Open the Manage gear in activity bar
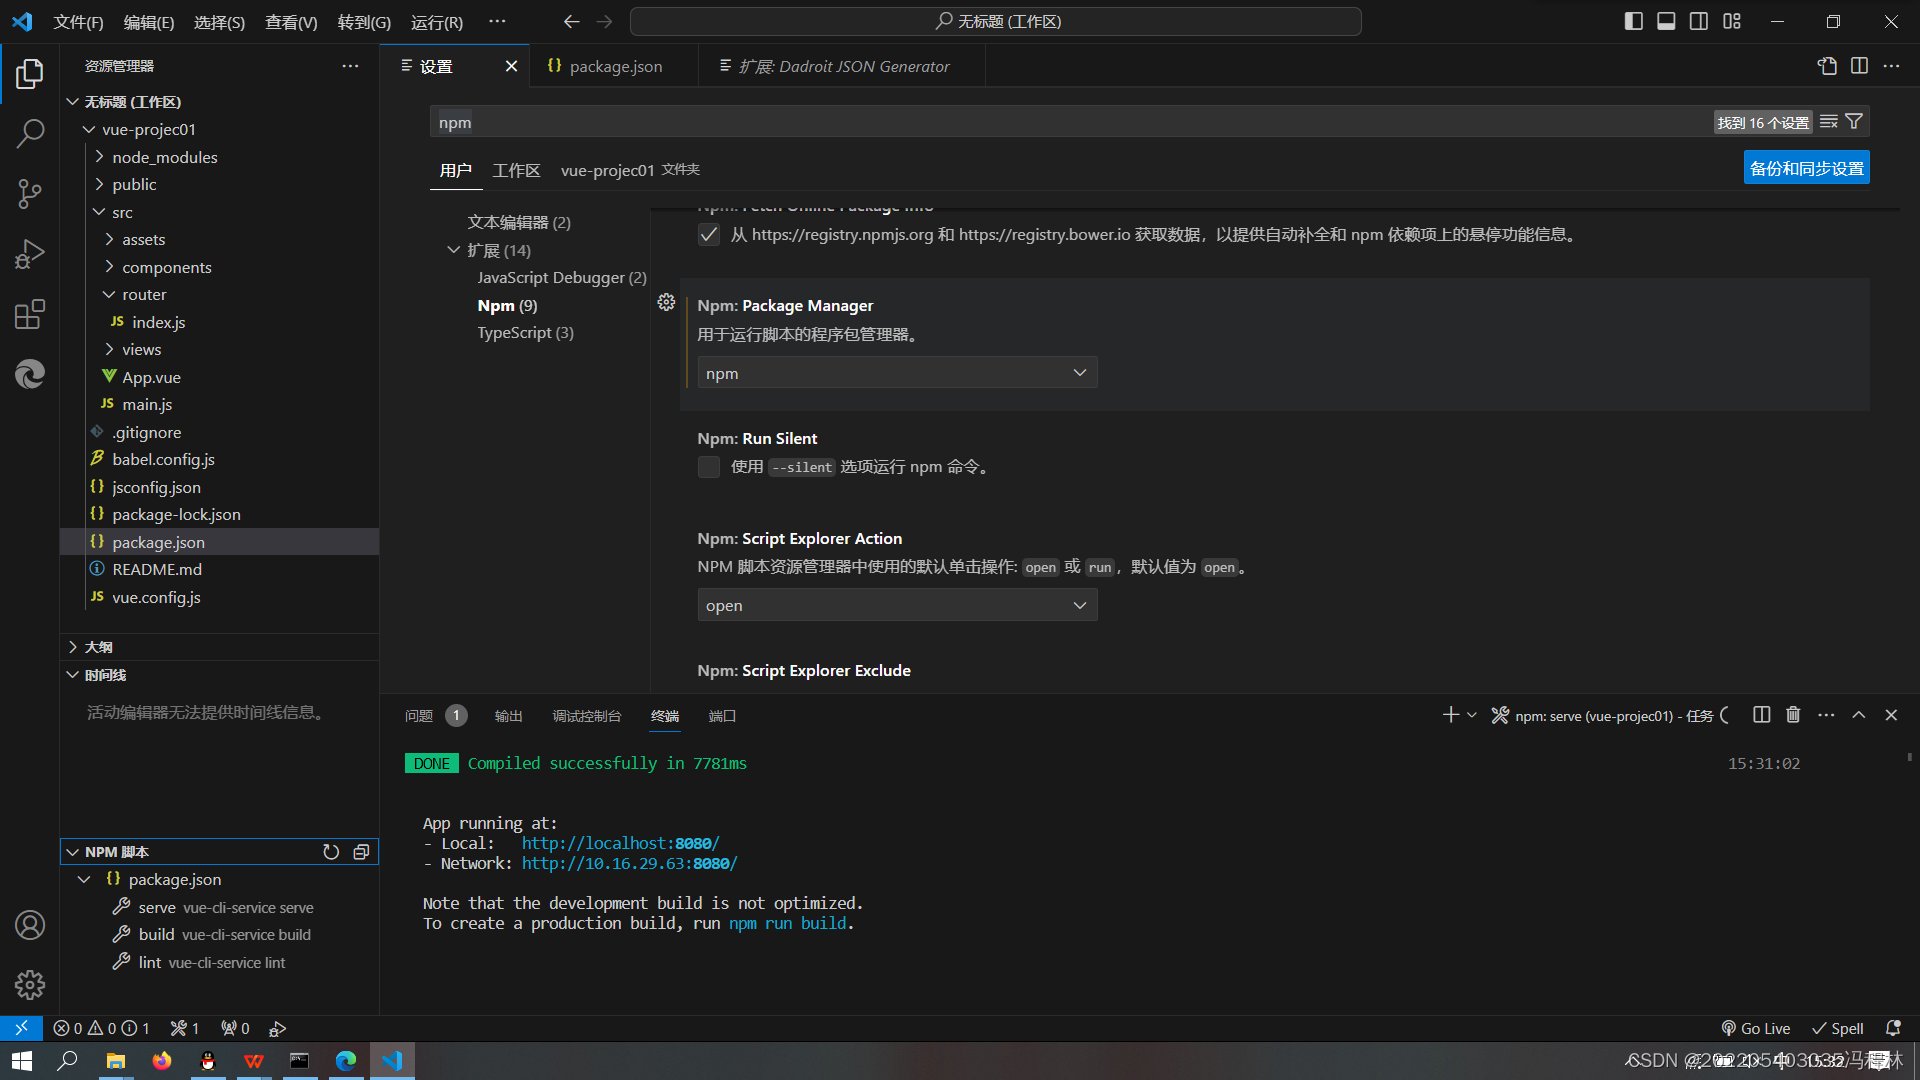The image size is (1920, 1080). [30, 985]
